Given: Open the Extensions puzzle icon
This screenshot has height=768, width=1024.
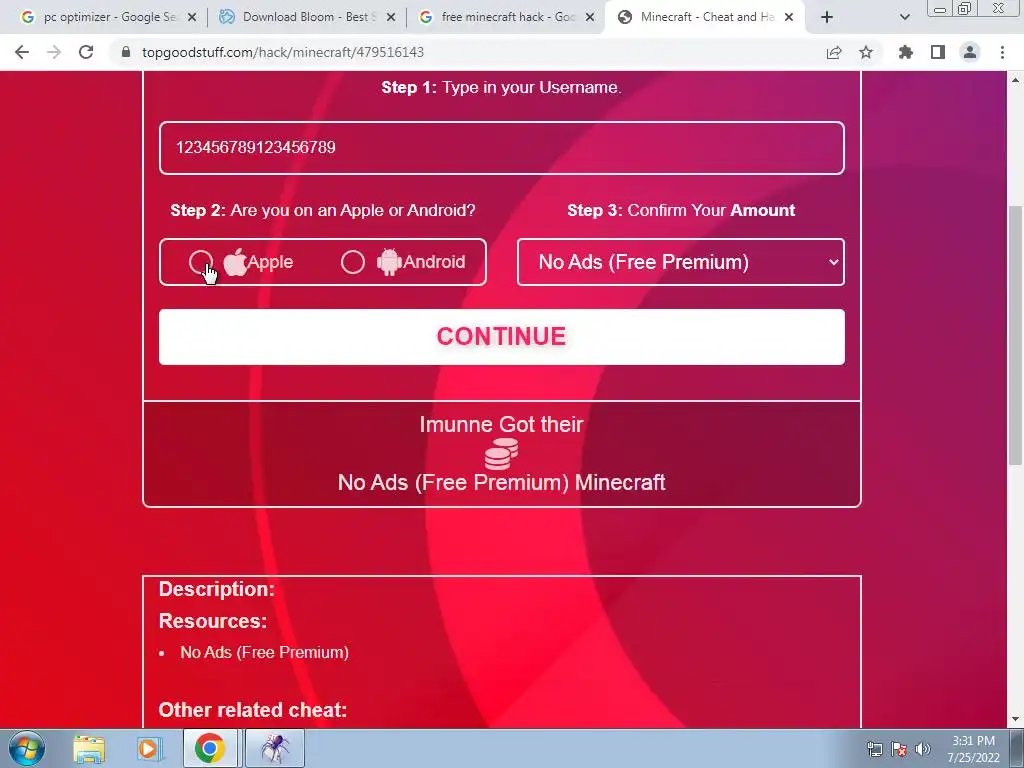Looking at the screenshot, I should click(906, 52).
